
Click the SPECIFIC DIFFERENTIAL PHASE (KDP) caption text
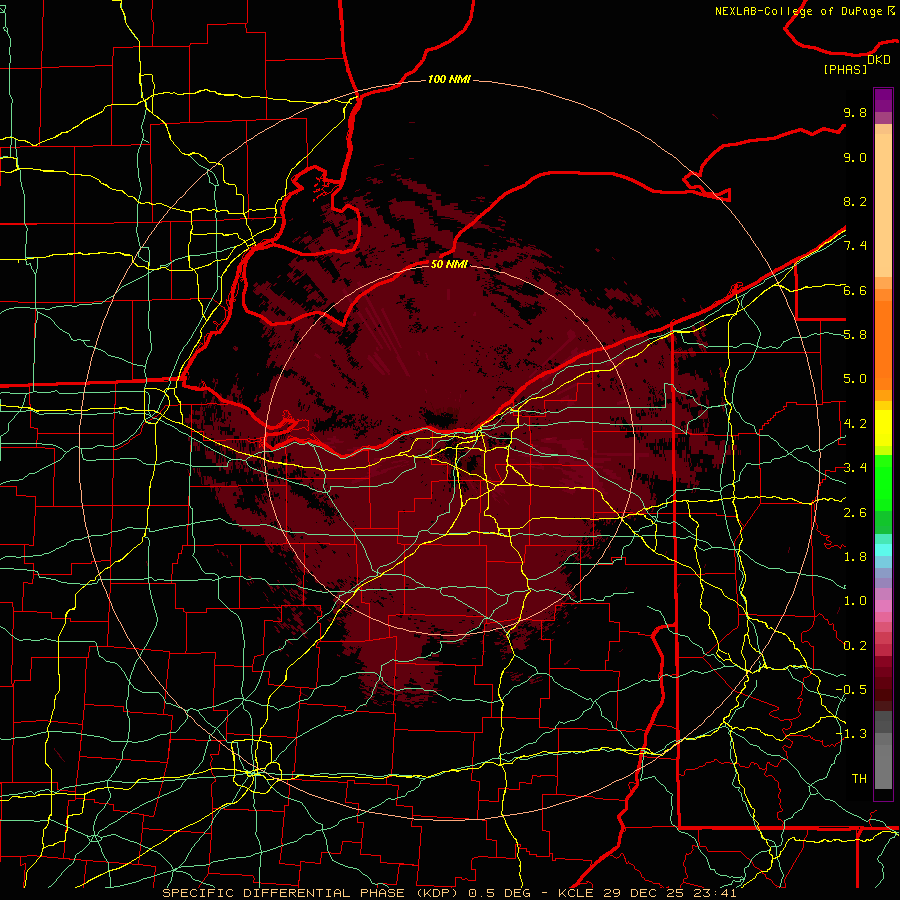310,893
